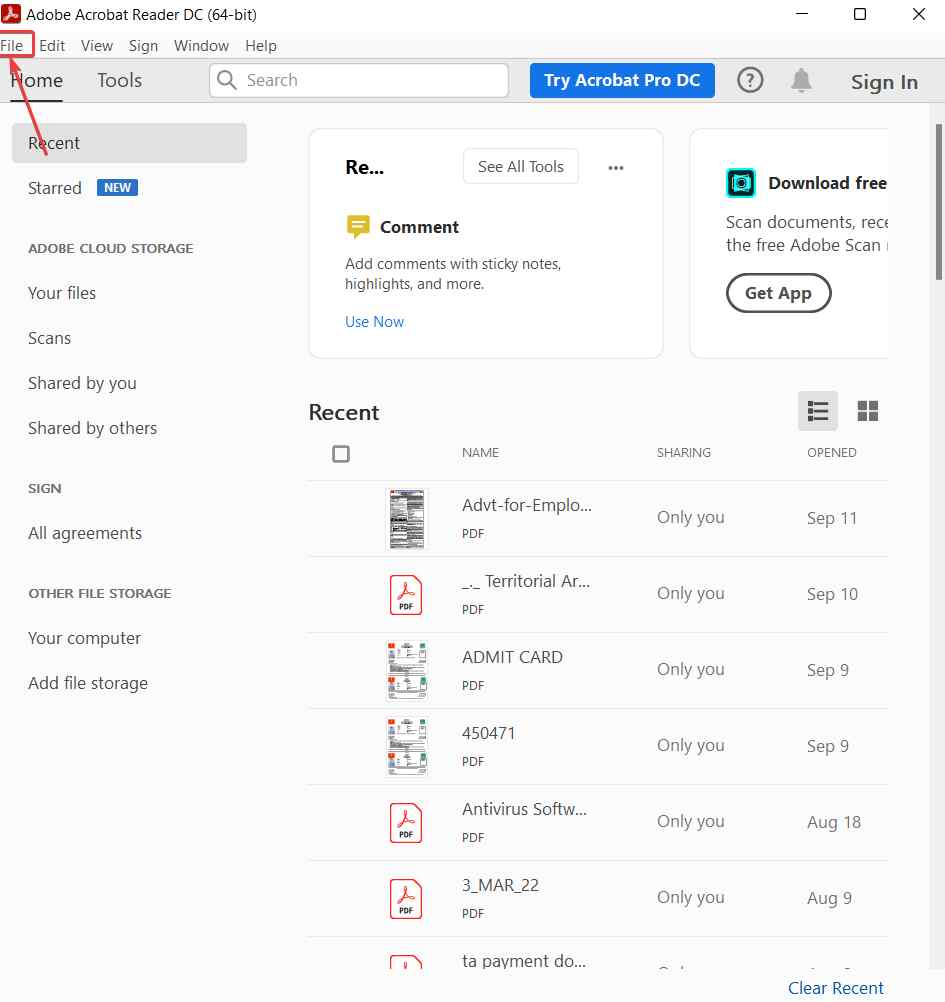Open the help question mark icon
This screenshot has width=945, height=1002.
pos(750,81)
